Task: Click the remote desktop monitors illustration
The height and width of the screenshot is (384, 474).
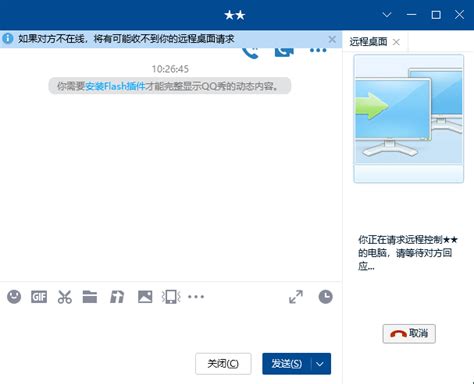Action: [x=409, y=118]
